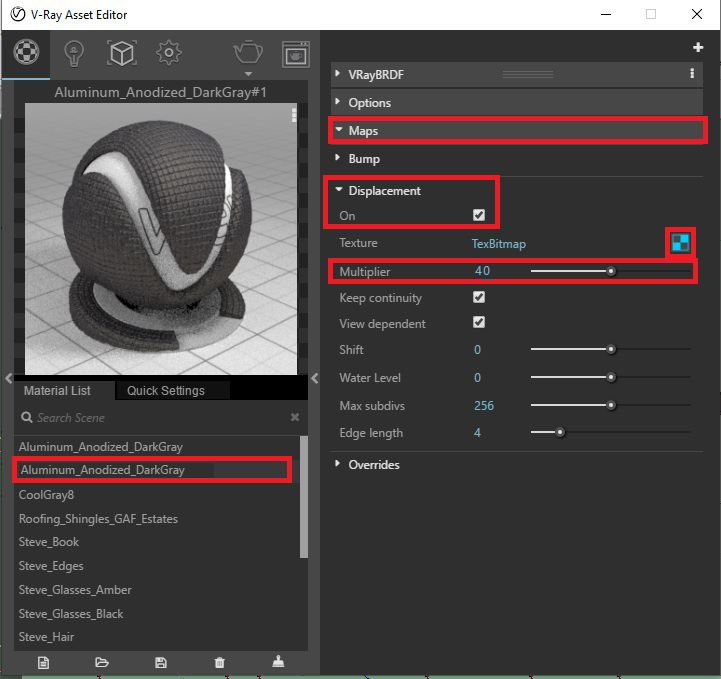Import material file with folder icon
Screen dimensions: 721x679
pos(102,662)
